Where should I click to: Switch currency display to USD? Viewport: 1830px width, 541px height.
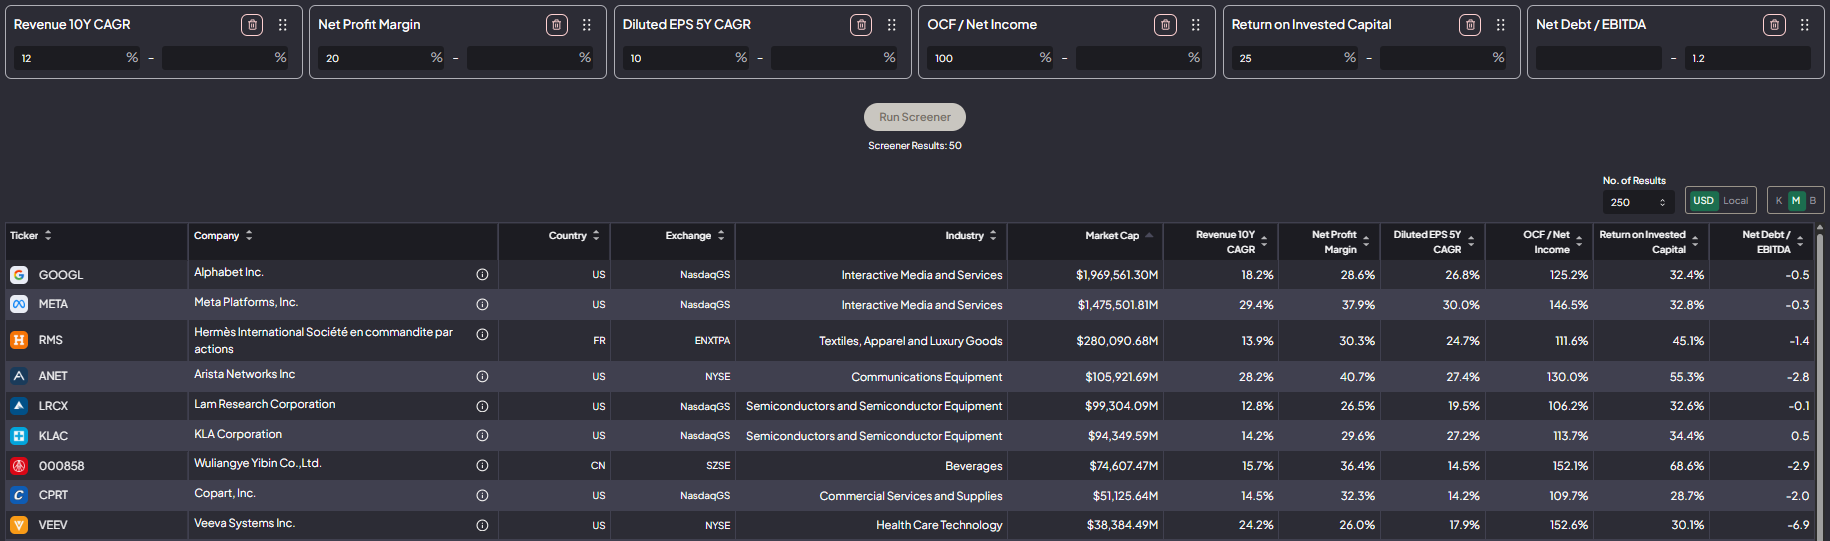click(x=1703, y=200)
